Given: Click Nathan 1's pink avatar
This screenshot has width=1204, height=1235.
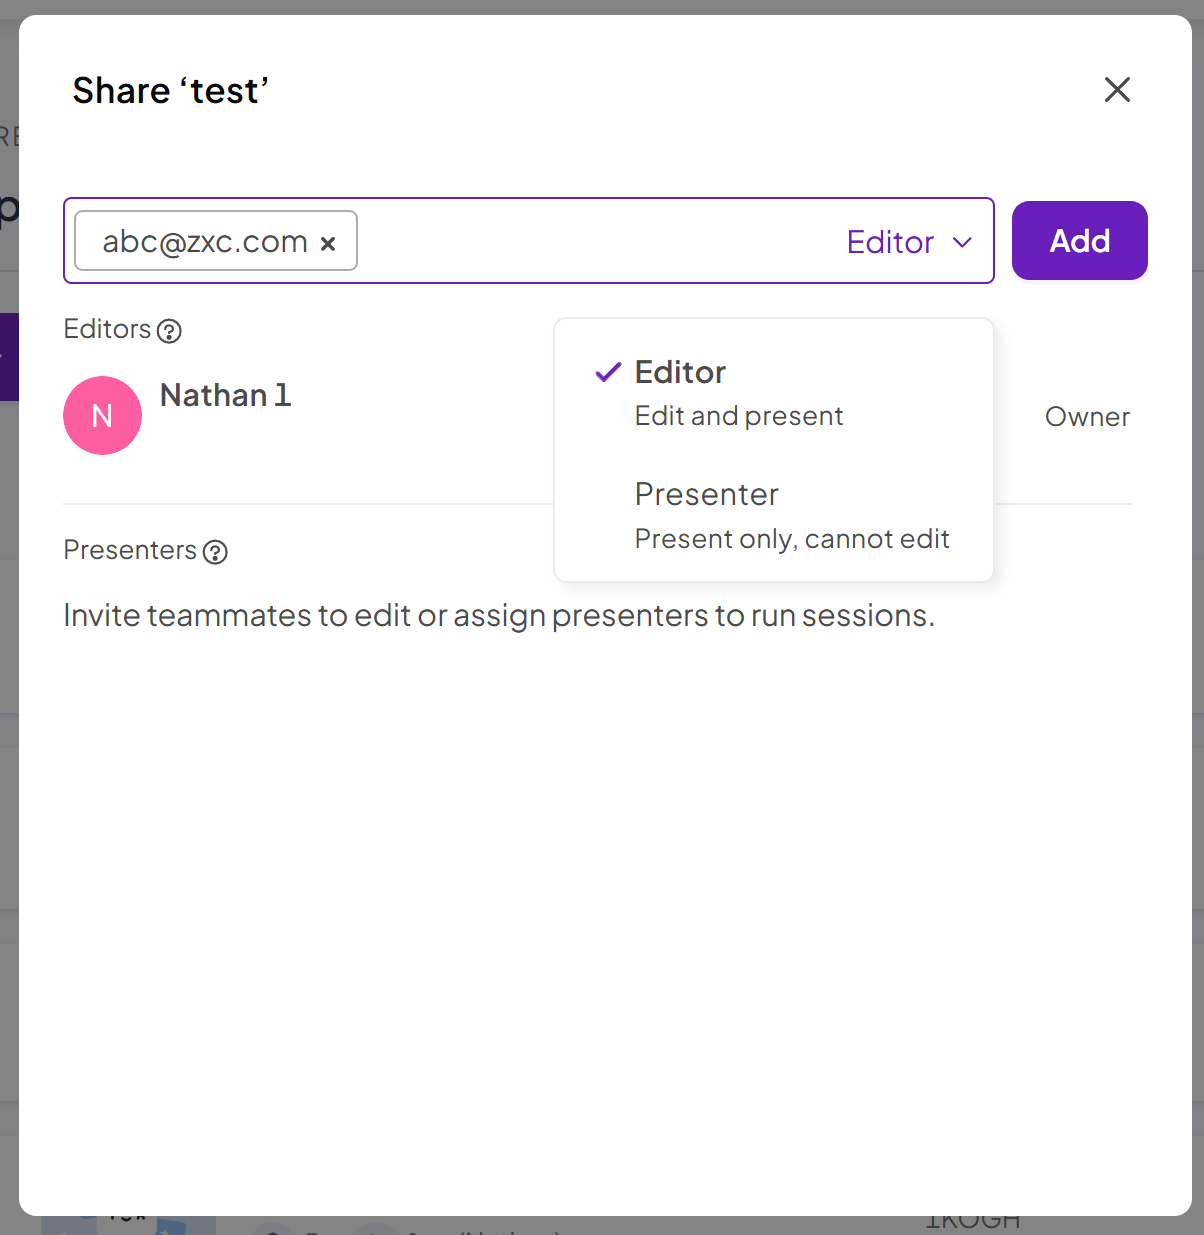Looking at the screenshot, I should (102, 416).
